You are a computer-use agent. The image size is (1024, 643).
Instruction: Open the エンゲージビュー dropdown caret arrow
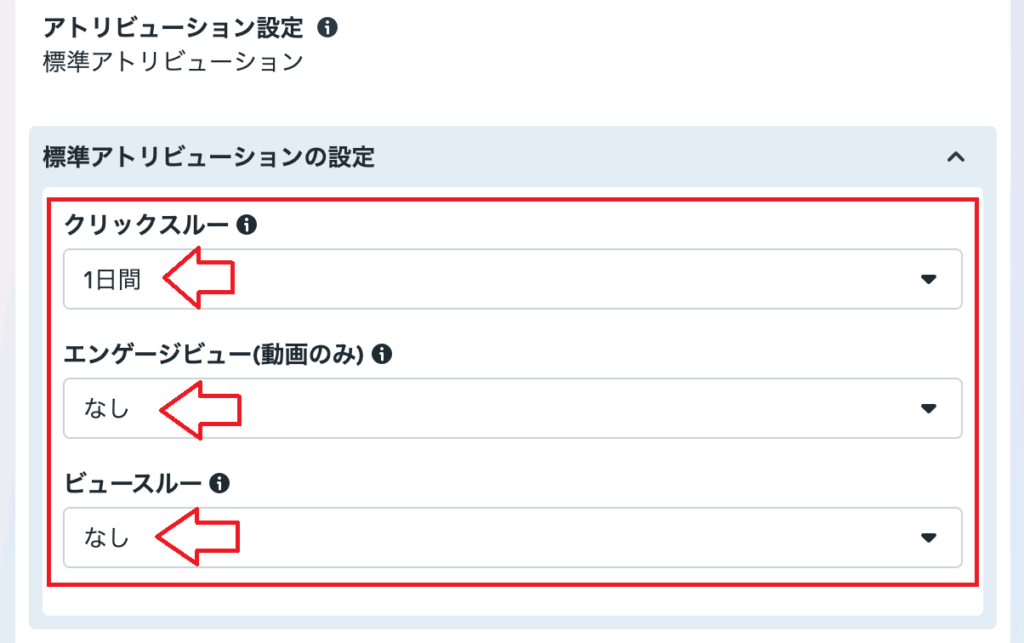tap(929, 408)
